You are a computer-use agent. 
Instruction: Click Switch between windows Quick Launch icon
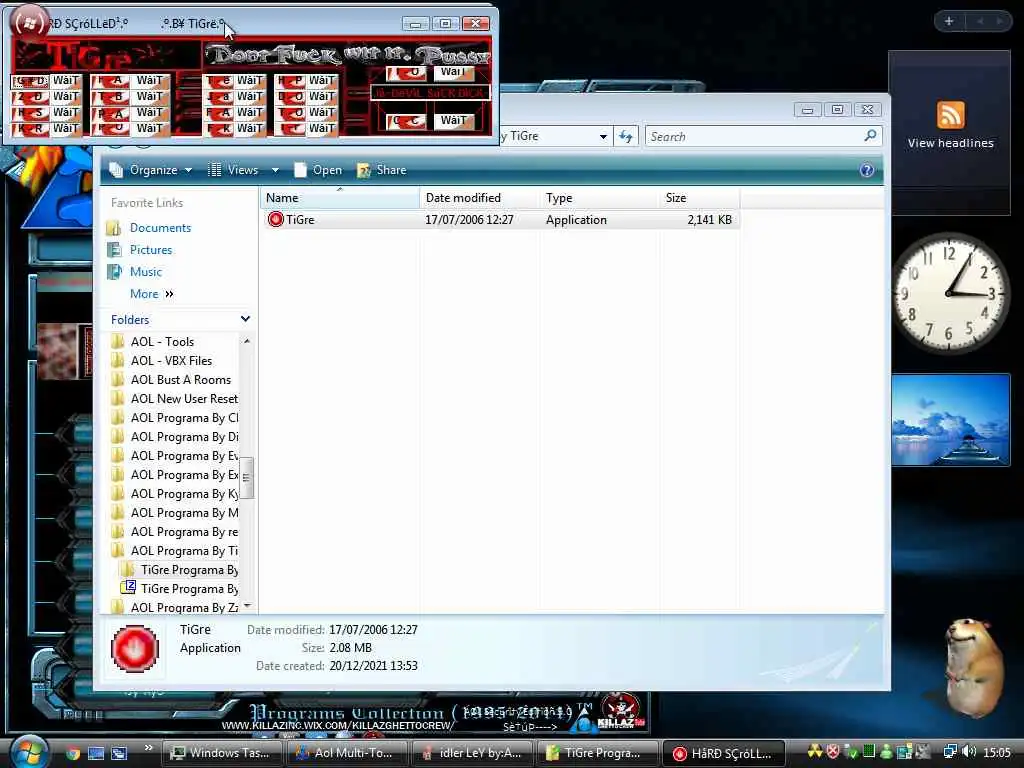(x=119, y=754)
